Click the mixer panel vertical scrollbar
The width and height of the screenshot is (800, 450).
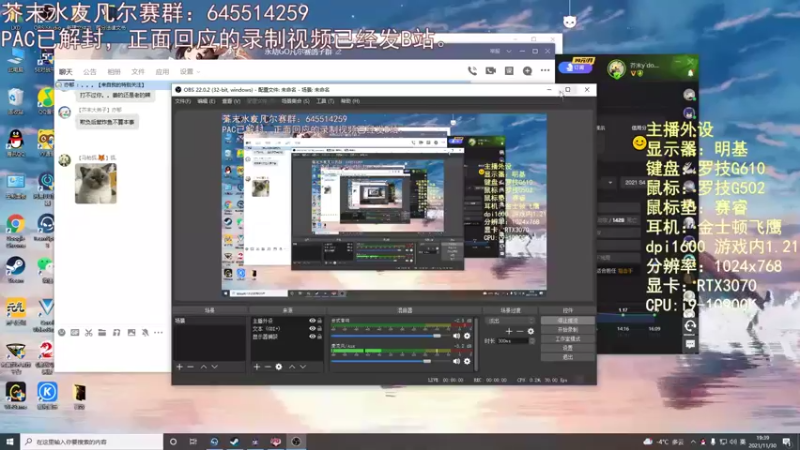tap(476, 343)
